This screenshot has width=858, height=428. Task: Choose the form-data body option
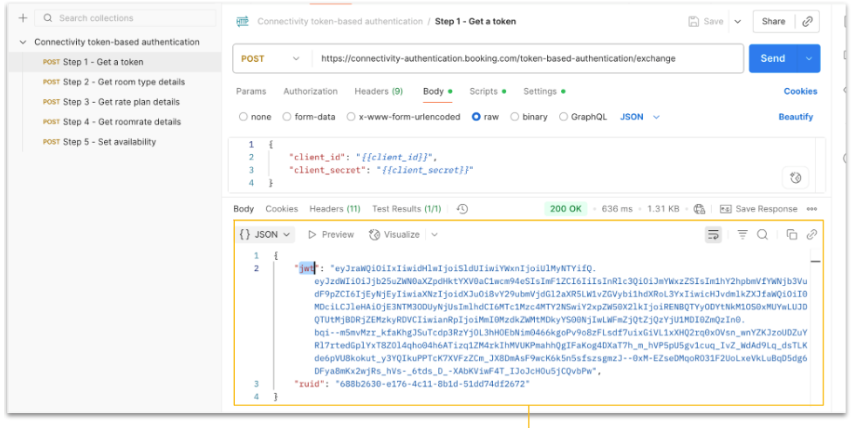pyautogui.click(x=287, y=117)
